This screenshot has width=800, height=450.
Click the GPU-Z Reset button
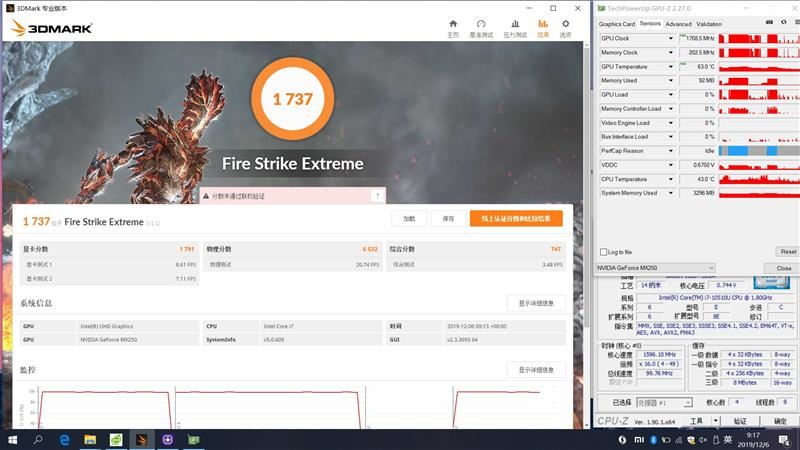pyautogui.click(x=788, y=252)
